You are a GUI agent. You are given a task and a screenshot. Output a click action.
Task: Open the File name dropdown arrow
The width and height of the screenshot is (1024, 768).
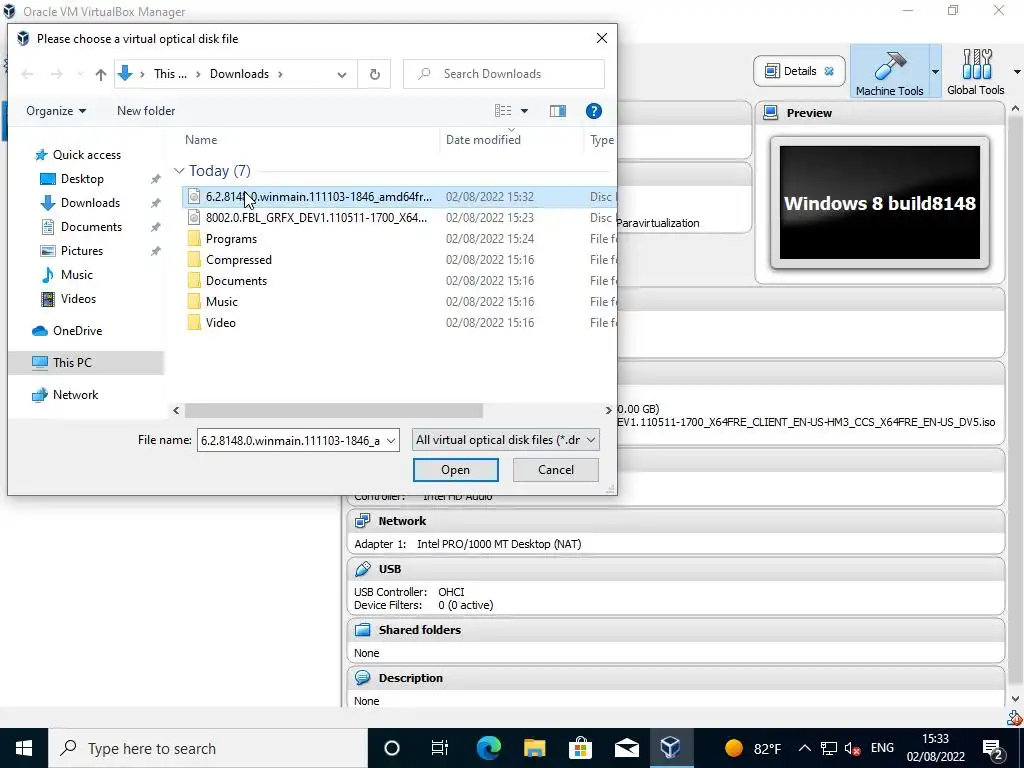[391, 440]
